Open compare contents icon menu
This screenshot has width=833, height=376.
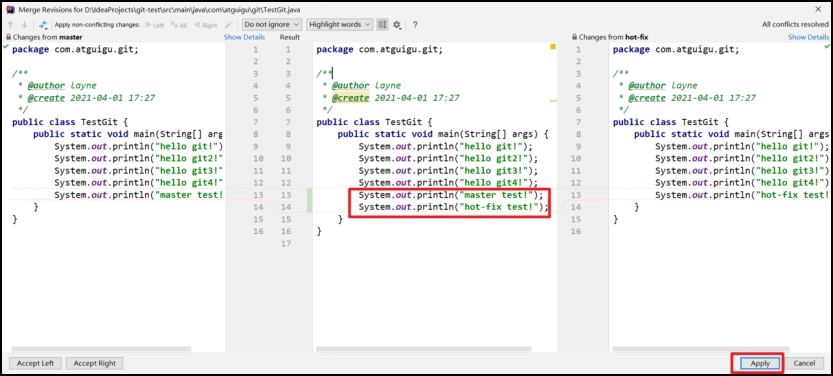[x=44, y=25]
